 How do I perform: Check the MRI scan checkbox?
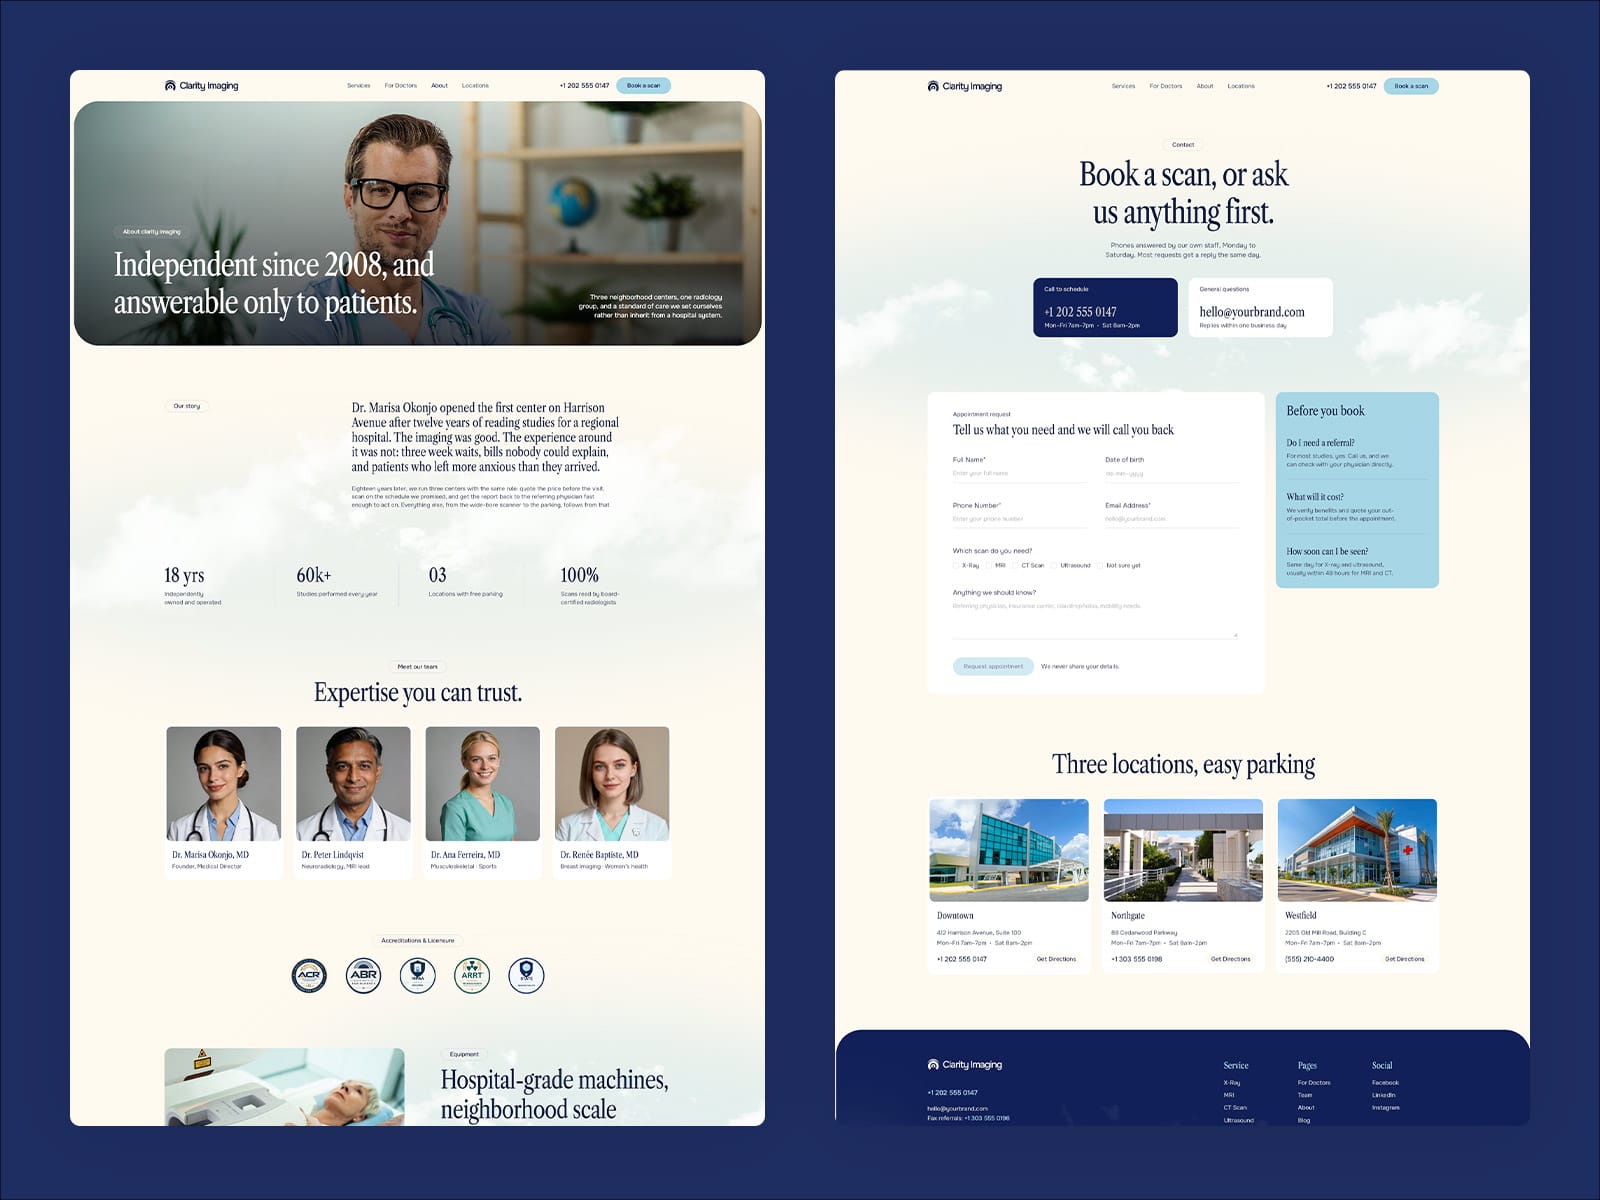click(989, 566)
